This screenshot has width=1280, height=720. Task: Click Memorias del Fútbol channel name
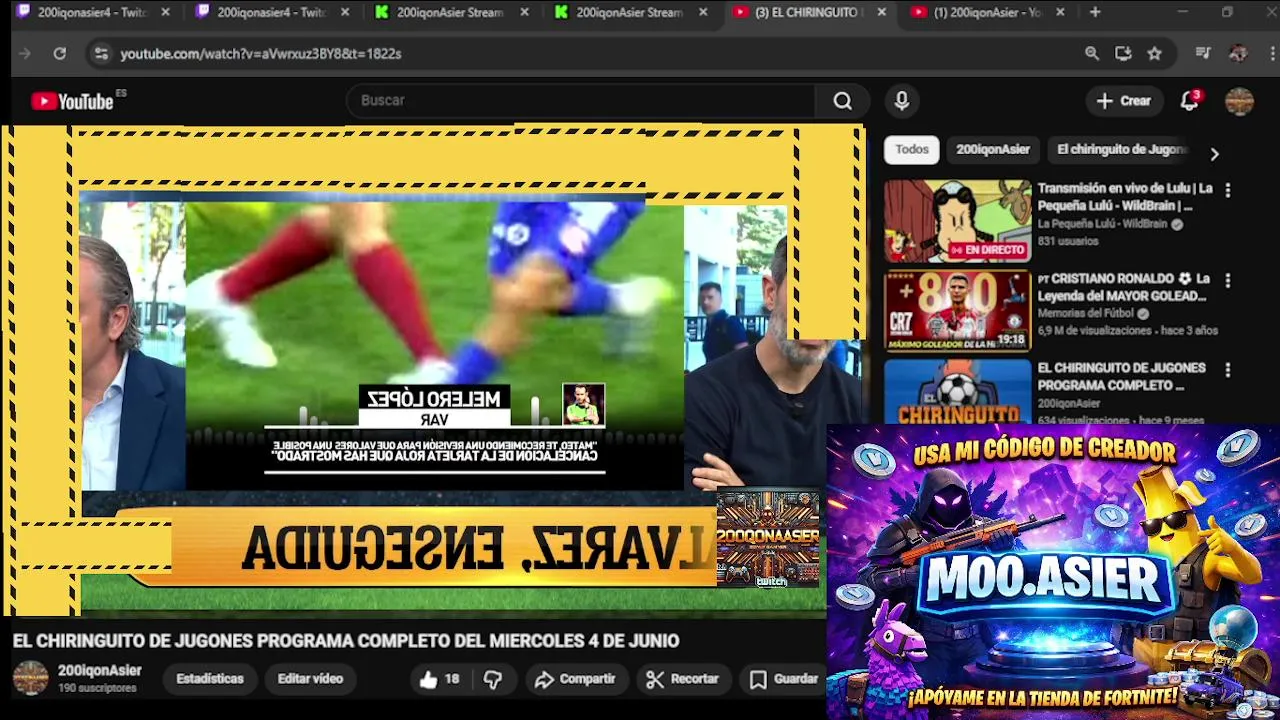click(1086, 314)
